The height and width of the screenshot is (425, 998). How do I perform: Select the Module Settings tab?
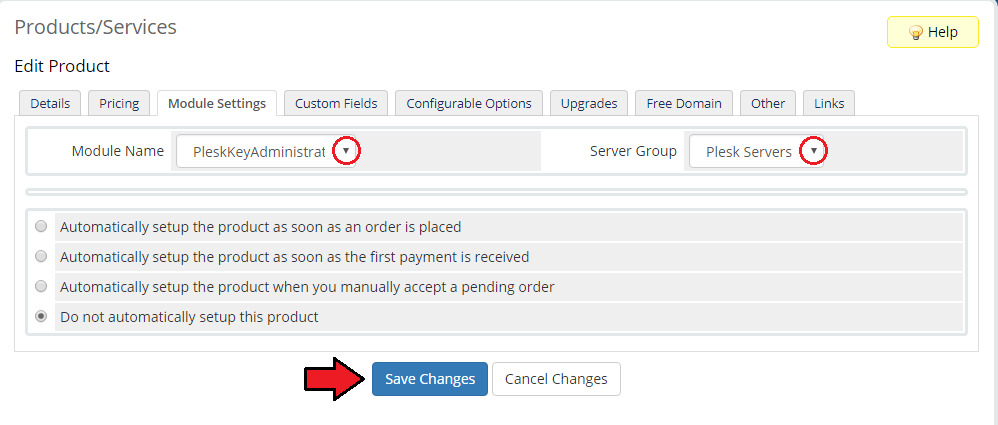coord(217,103)
